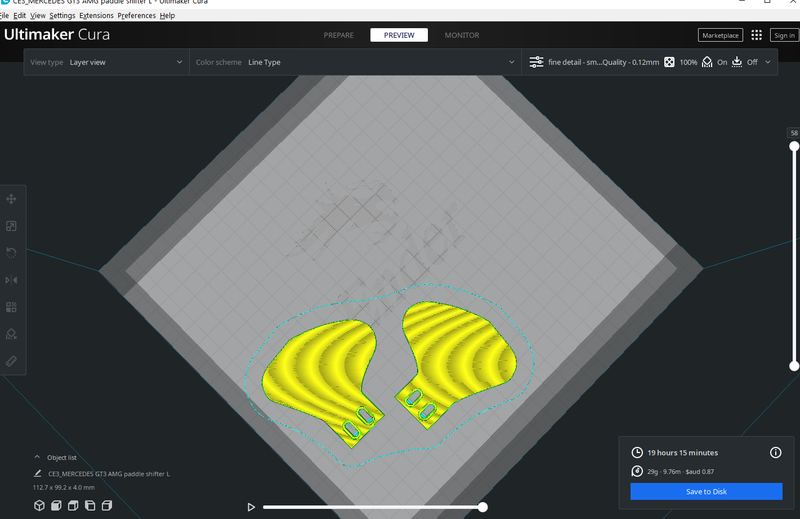Select the Support Blocker tool
The height and width of the screenshot is (519, 800).
coord(12,334)
